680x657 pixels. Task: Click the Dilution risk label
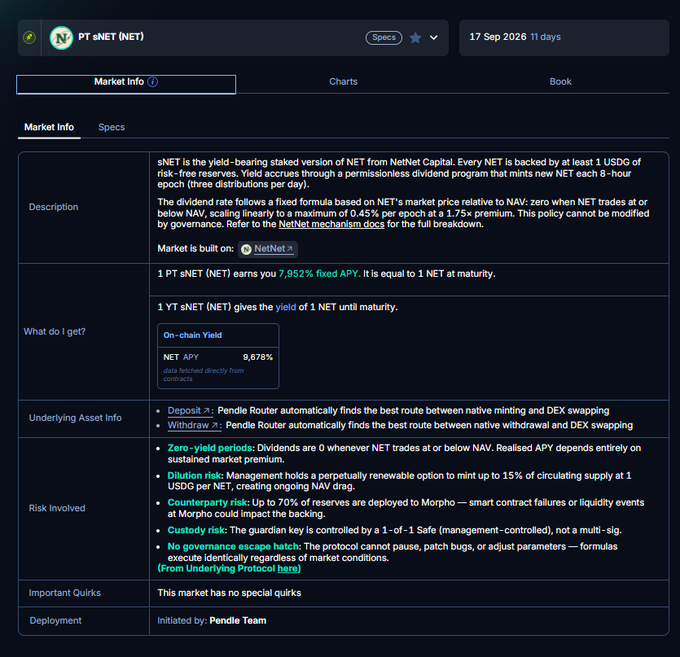click(194, 476)
